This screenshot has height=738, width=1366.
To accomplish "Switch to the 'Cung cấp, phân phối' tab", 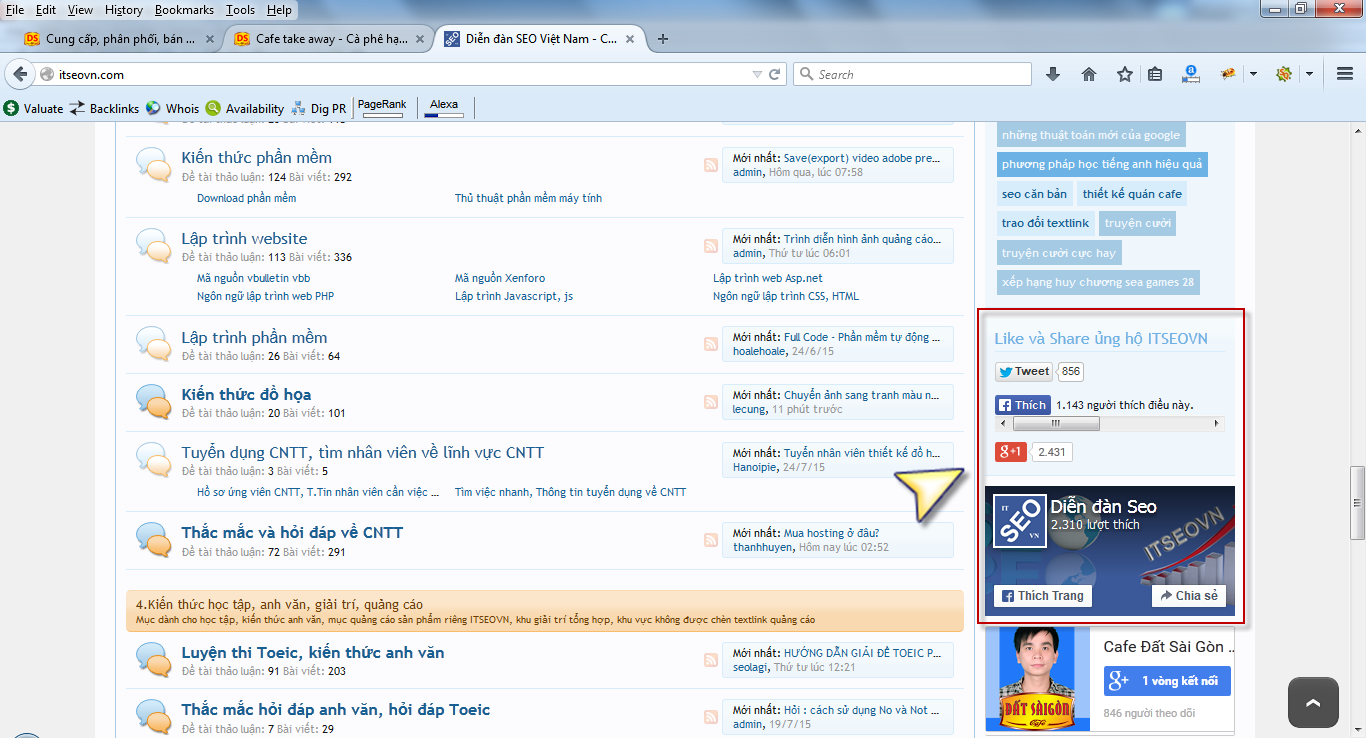I will [x=110, y=39].
